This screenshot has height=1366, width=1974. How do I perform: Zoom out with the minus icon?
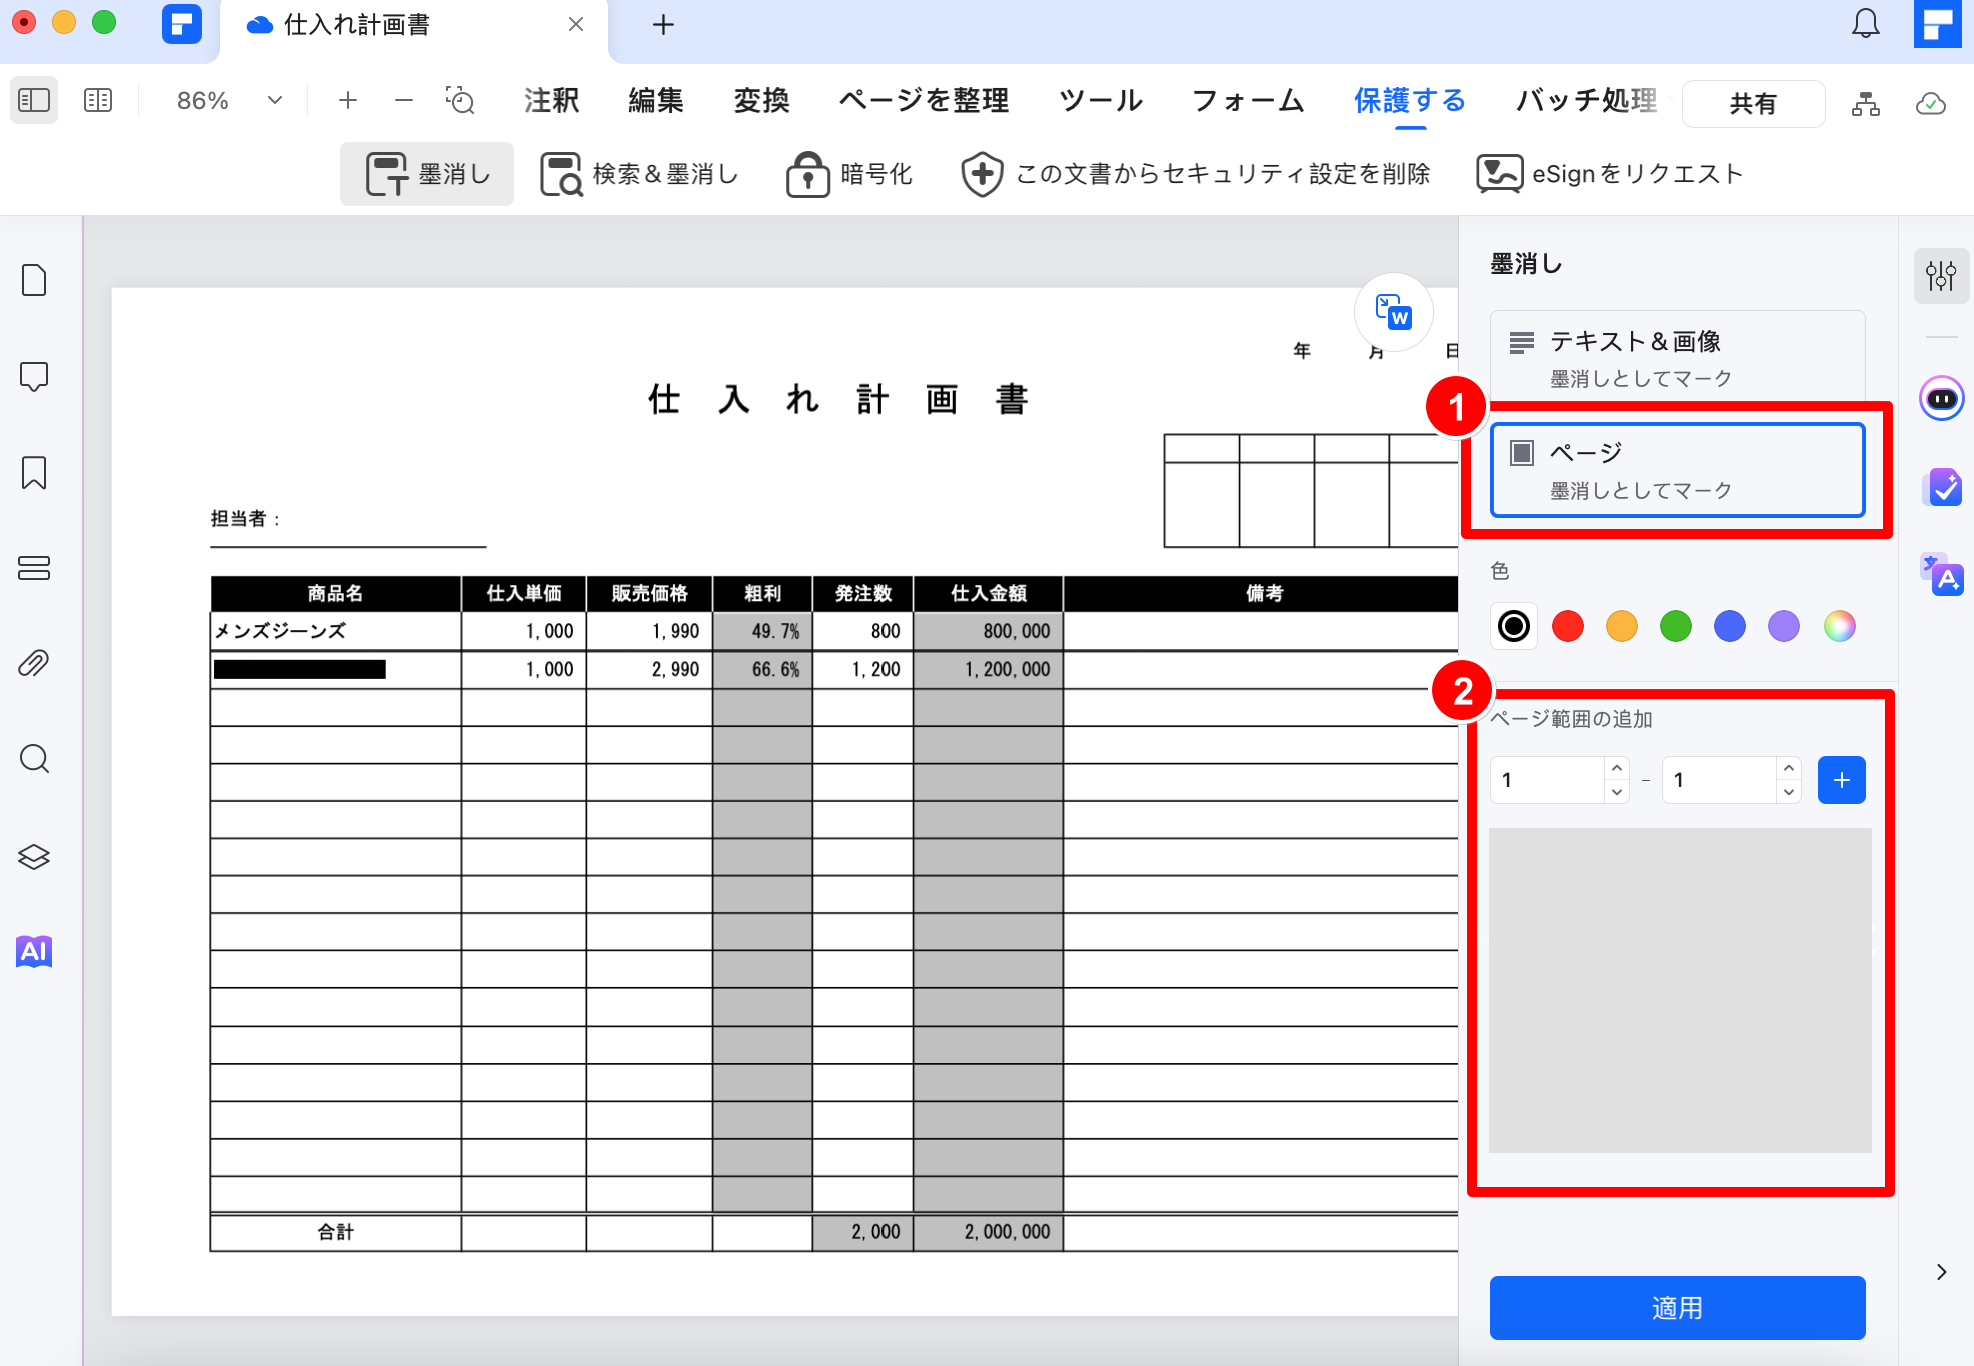(x=404, y=100)
